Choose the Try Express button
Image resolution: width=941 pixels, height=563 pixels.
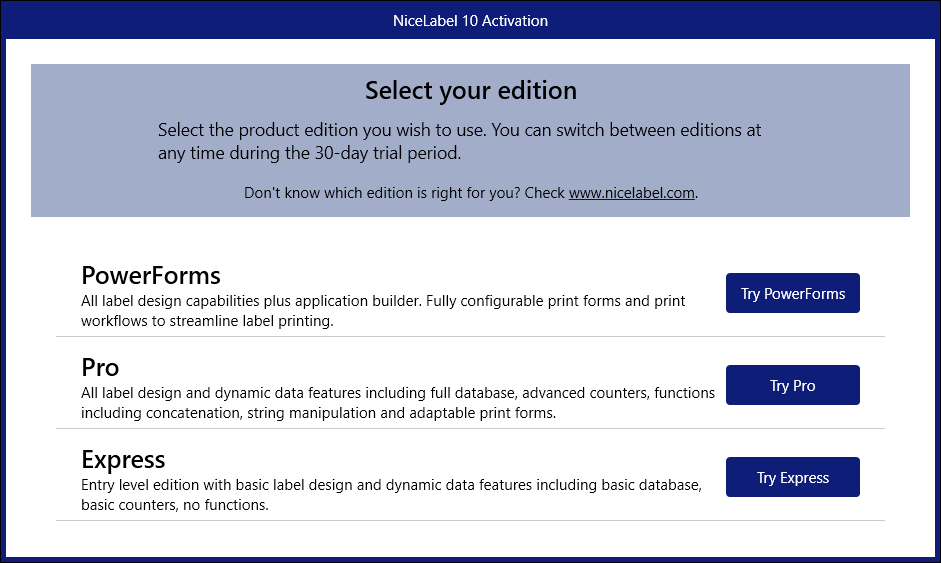[x=792, y=477]
